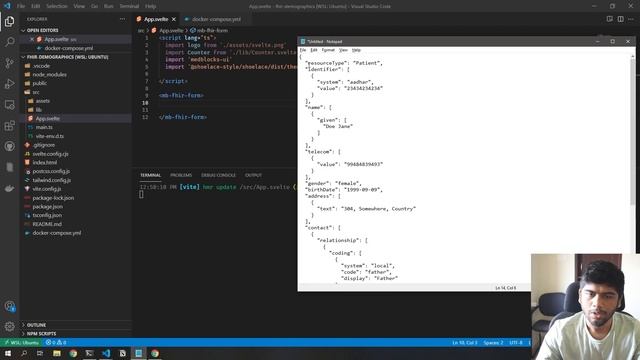
Task: Open the terminal app from the taskbar
Action: click(89, 353)
